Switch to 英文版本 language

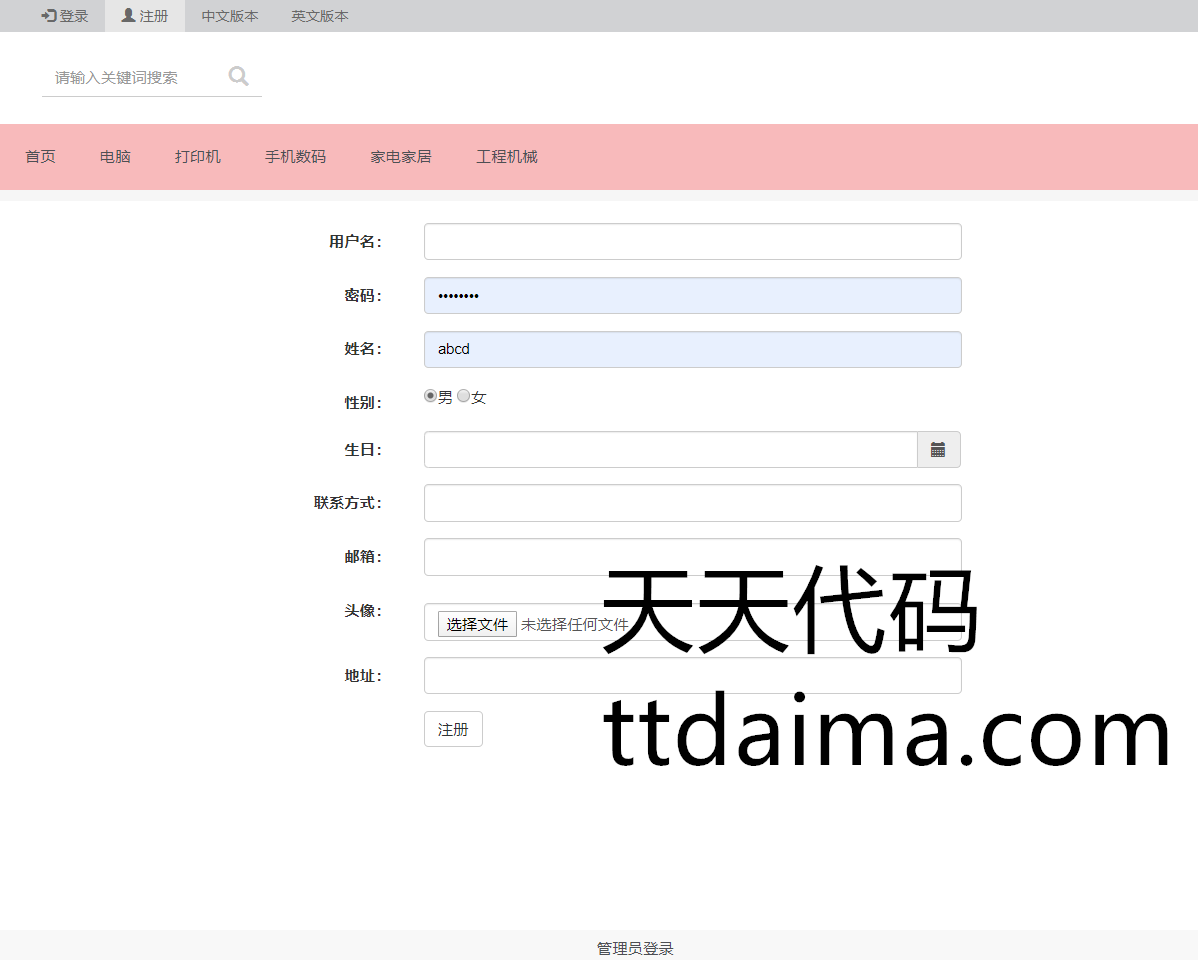pos(320,16)
